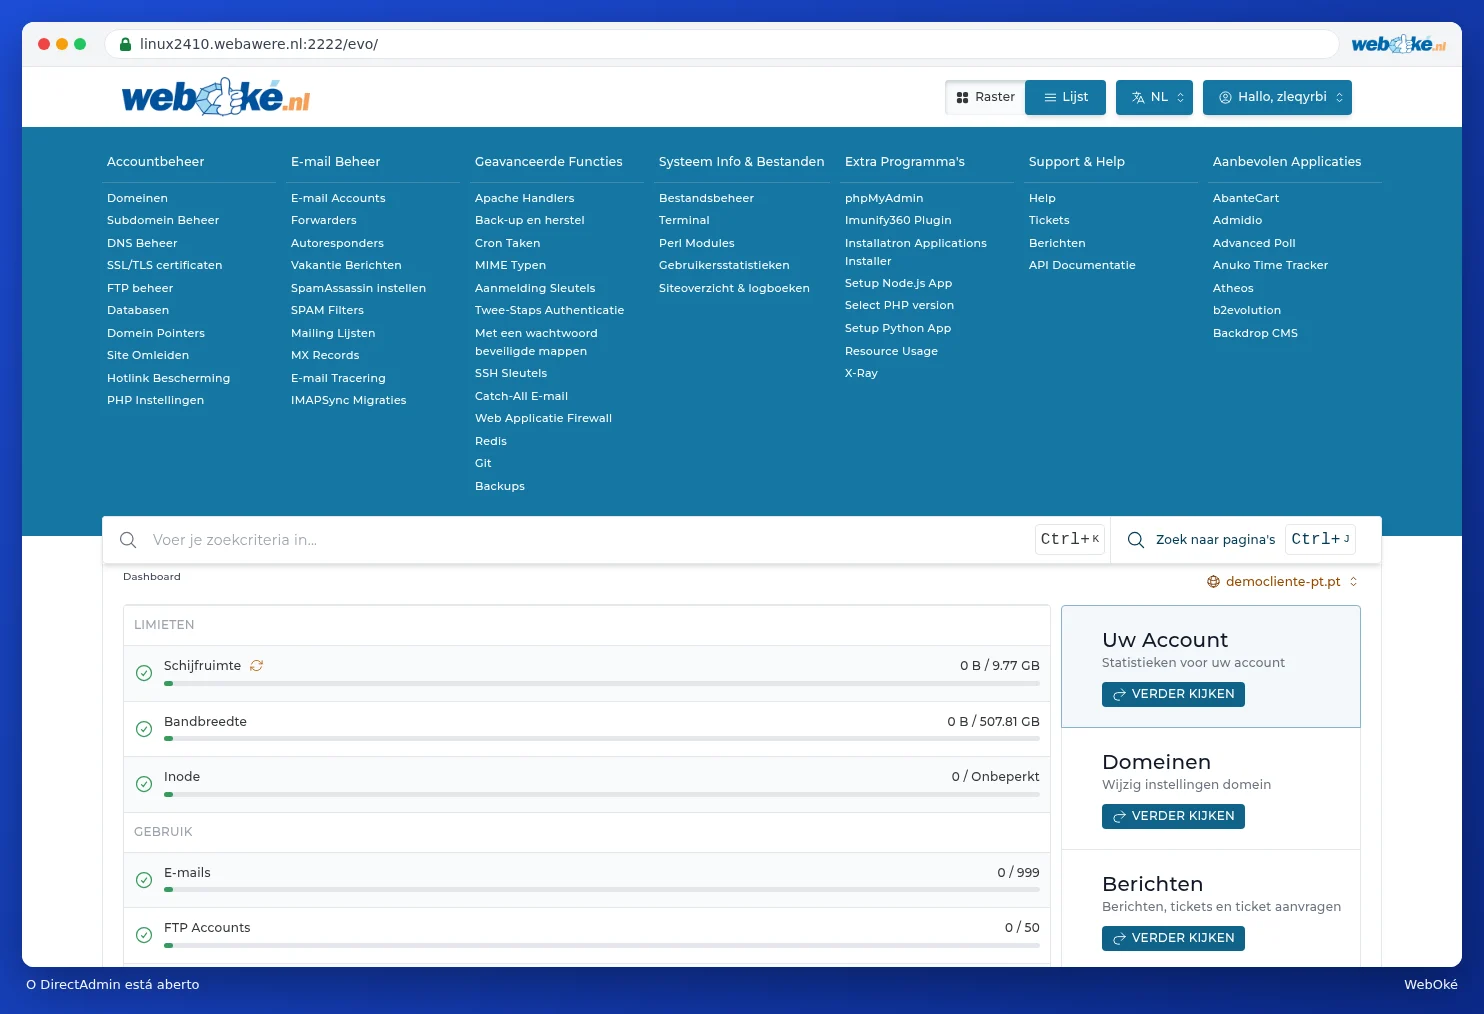Click the WebOké logo in browser top-right corner
This screenshot has height=1014, width=1484.
pos(1398,44)
